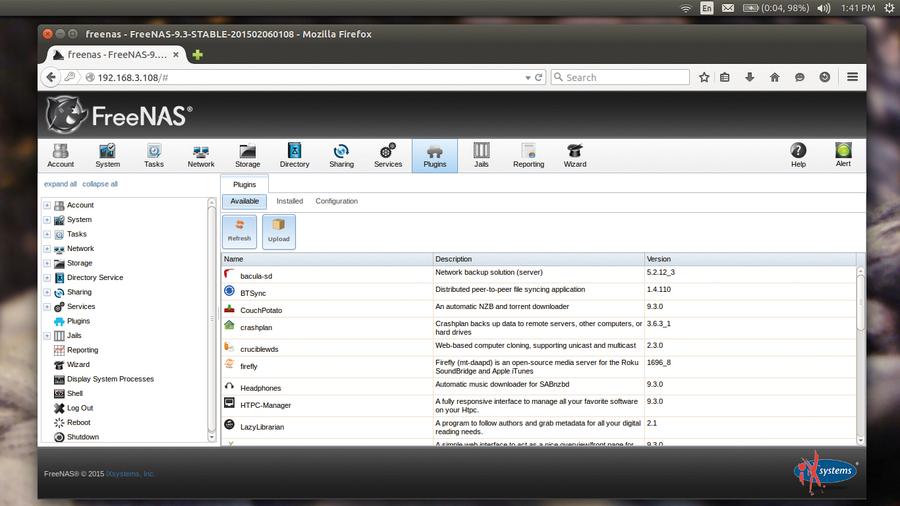Select Wizard in the sidebar tree
Image resolution: width=900 pixels, height=506 pixels.
78,364
